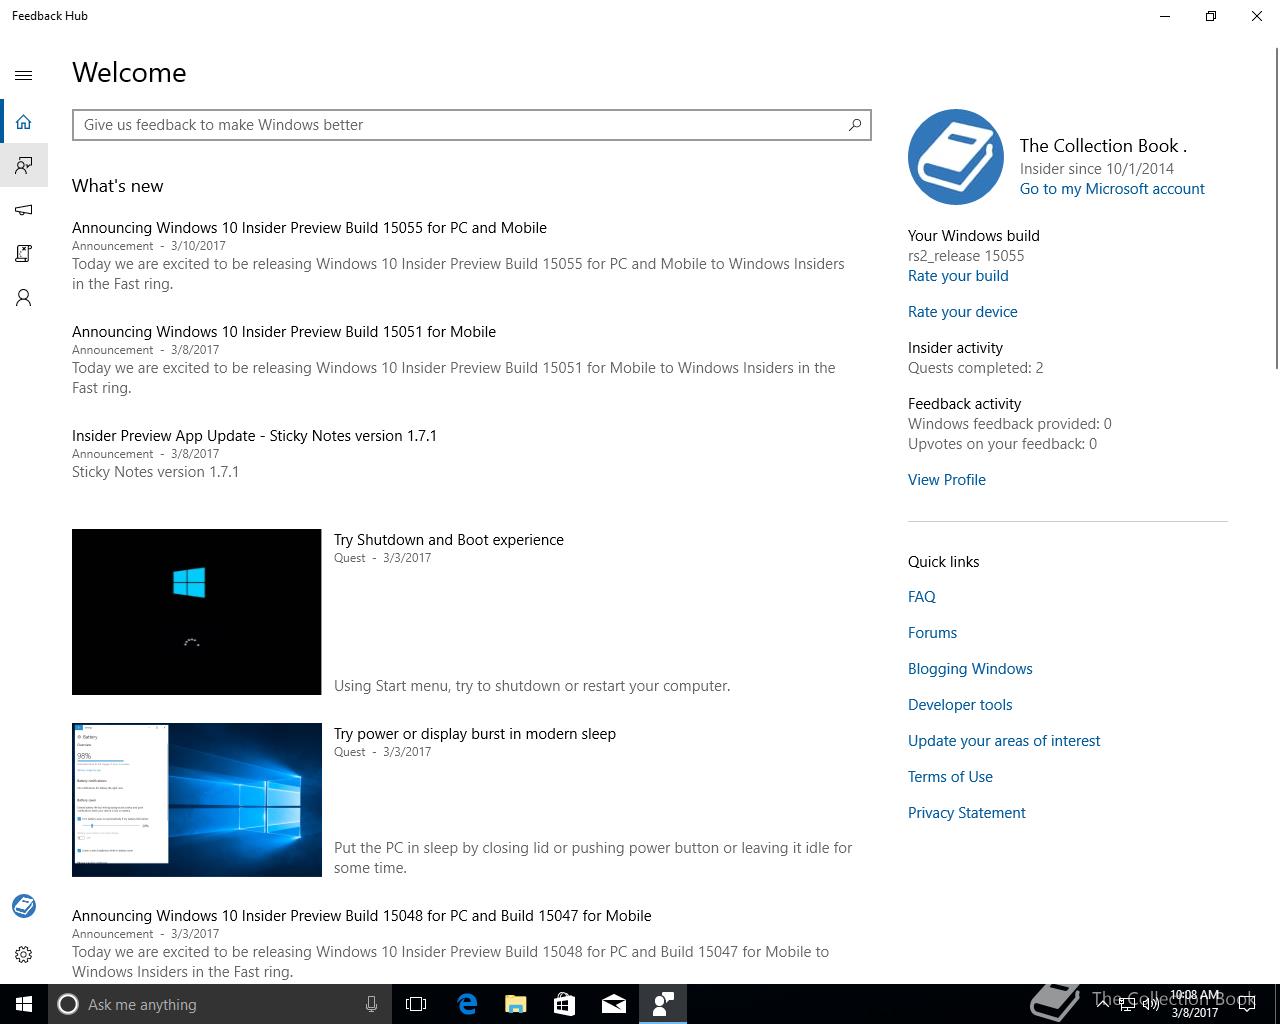Image resolution: width=1280 pixels, height=1024 pixels.
Task: Show hidden system tray icons chevron
Action: (1102, 1004)
